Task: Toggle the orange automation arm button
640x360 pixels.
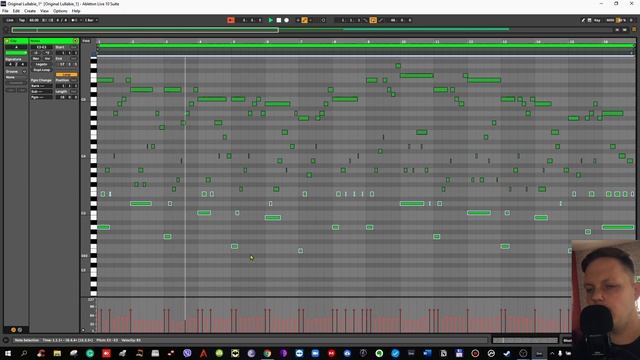Action: [x=304, y=20]
